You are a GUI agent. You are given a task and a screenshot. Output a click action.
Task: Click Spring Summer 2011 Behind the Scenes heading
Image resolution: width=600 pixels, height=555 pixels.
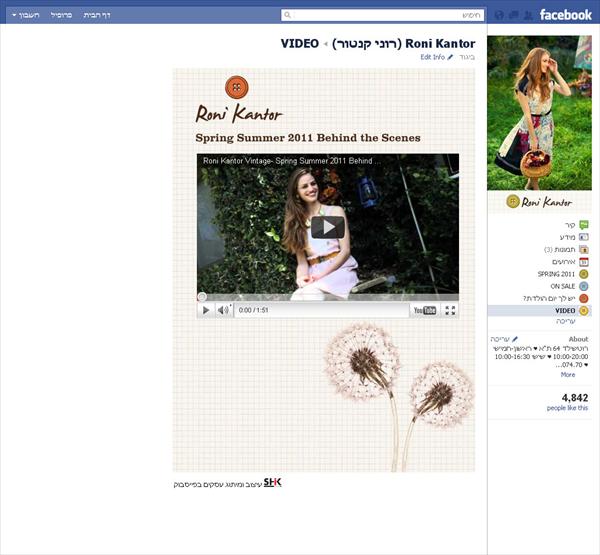click(x=308, y=138)
